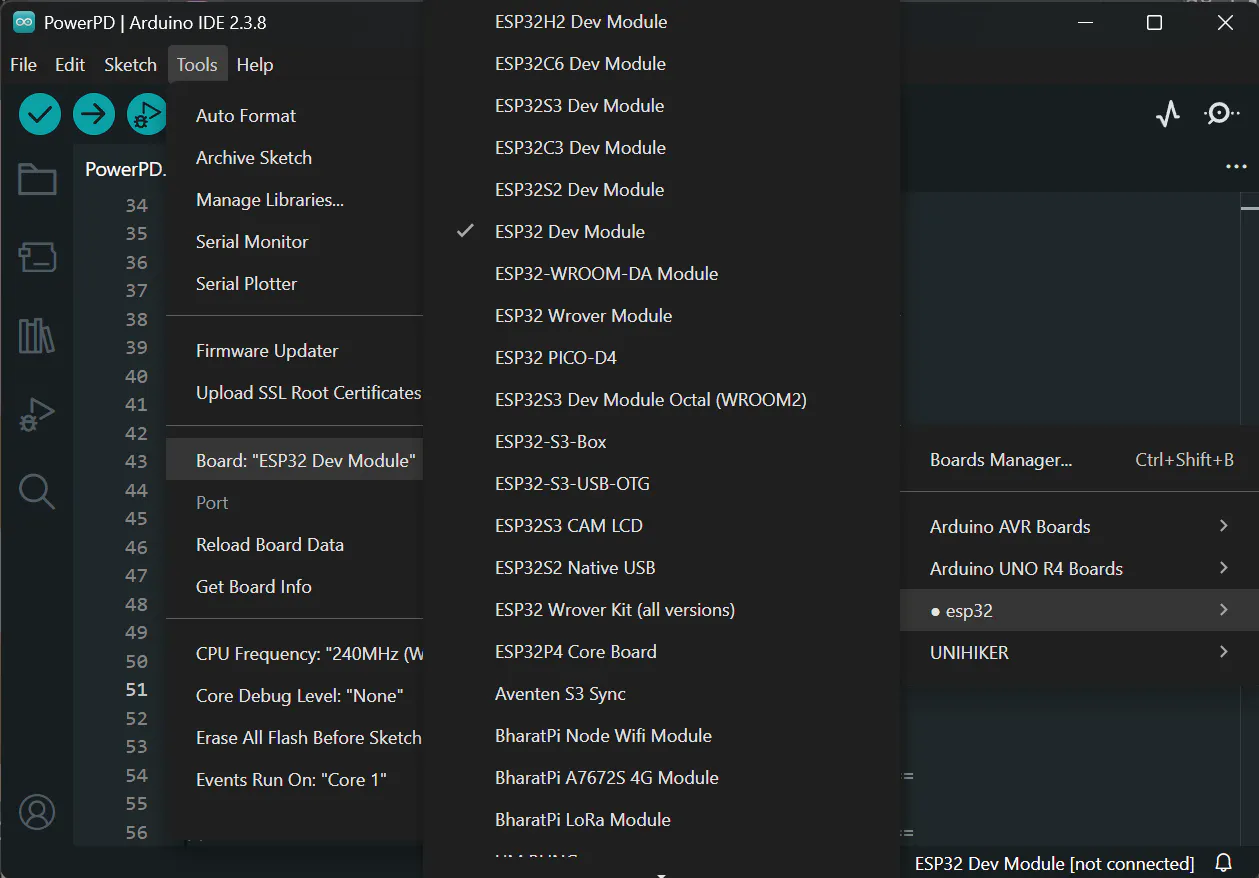Image resolution: width=1259 pixels, height=878 pixels.
Task: Select ESP32C3 Dev Module board
Action: click(661, 148)
